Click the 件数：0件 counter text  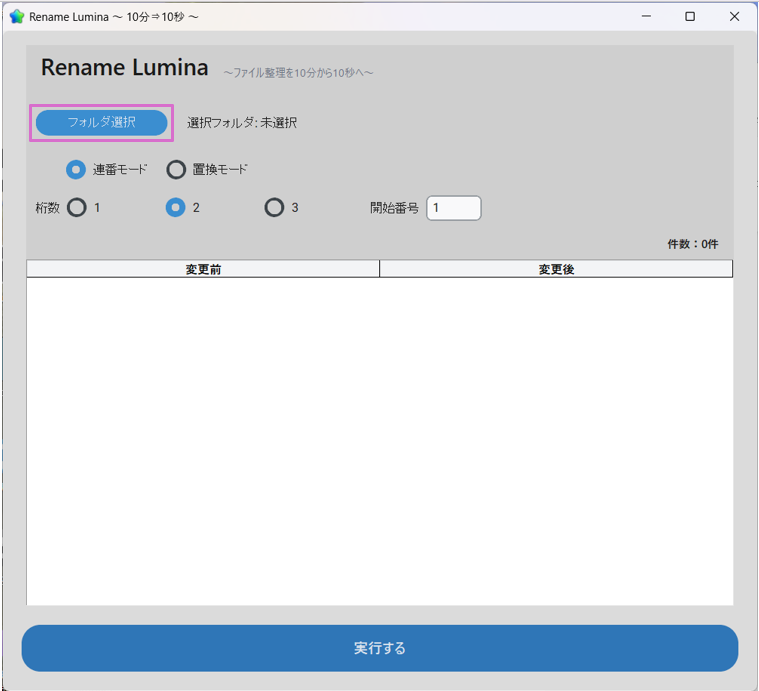click(x=692, y=244)
